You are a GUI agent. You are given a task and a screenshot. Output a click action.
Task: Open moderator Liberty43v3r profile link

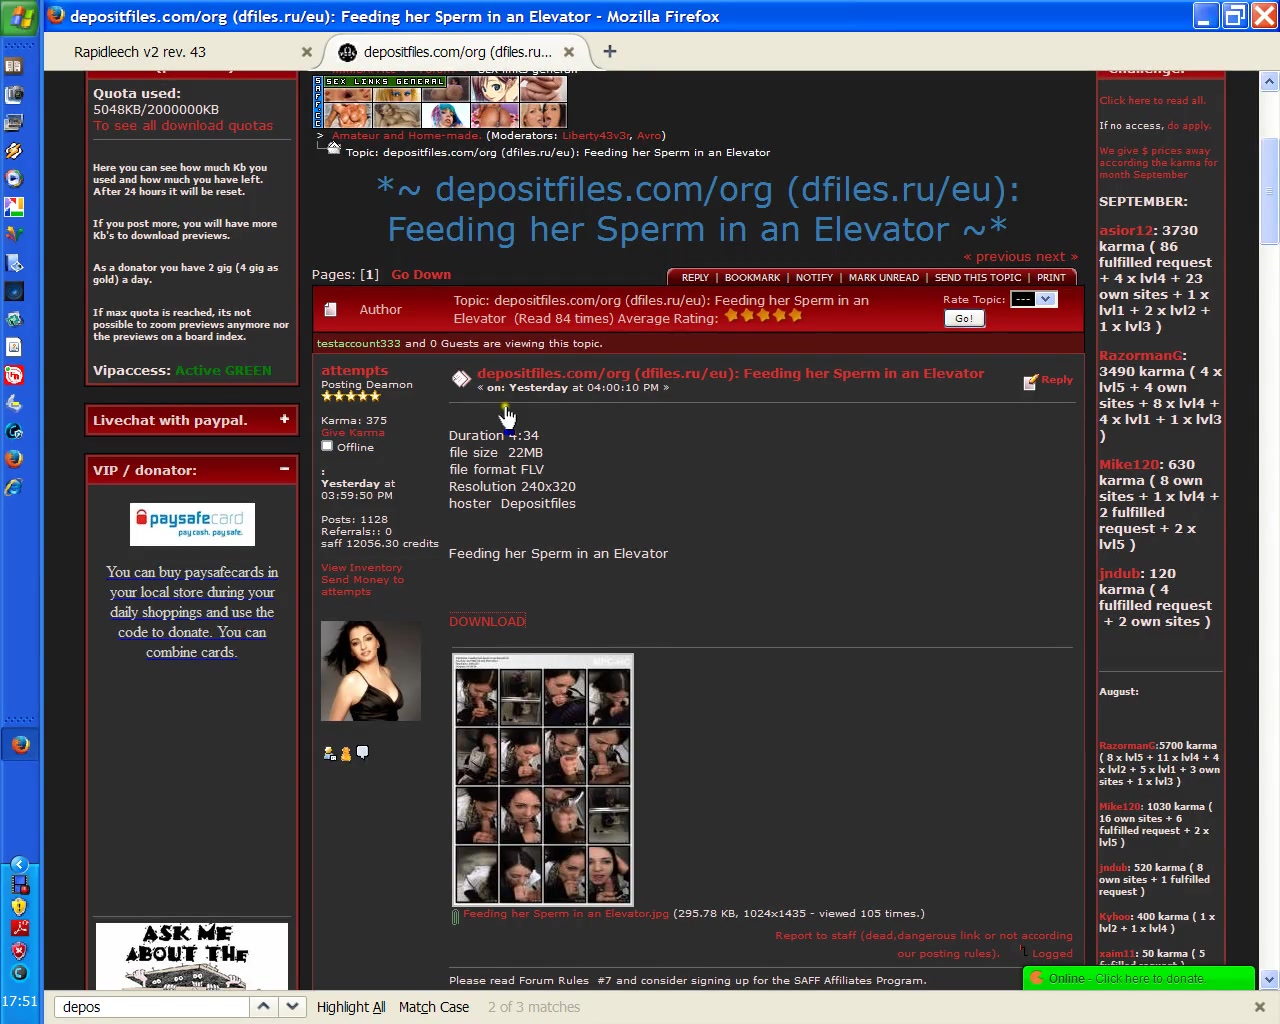point(596,135)
